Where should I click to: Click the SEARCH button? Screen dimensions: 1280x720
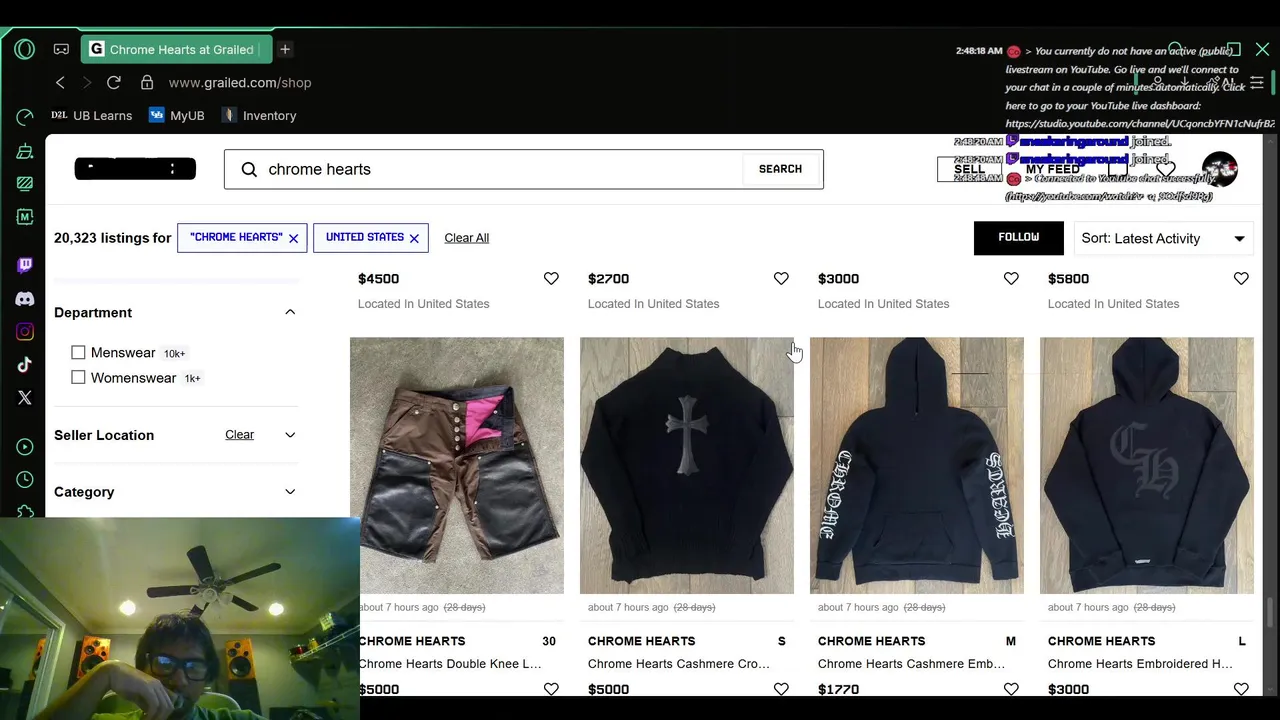[x=780, y=169]
